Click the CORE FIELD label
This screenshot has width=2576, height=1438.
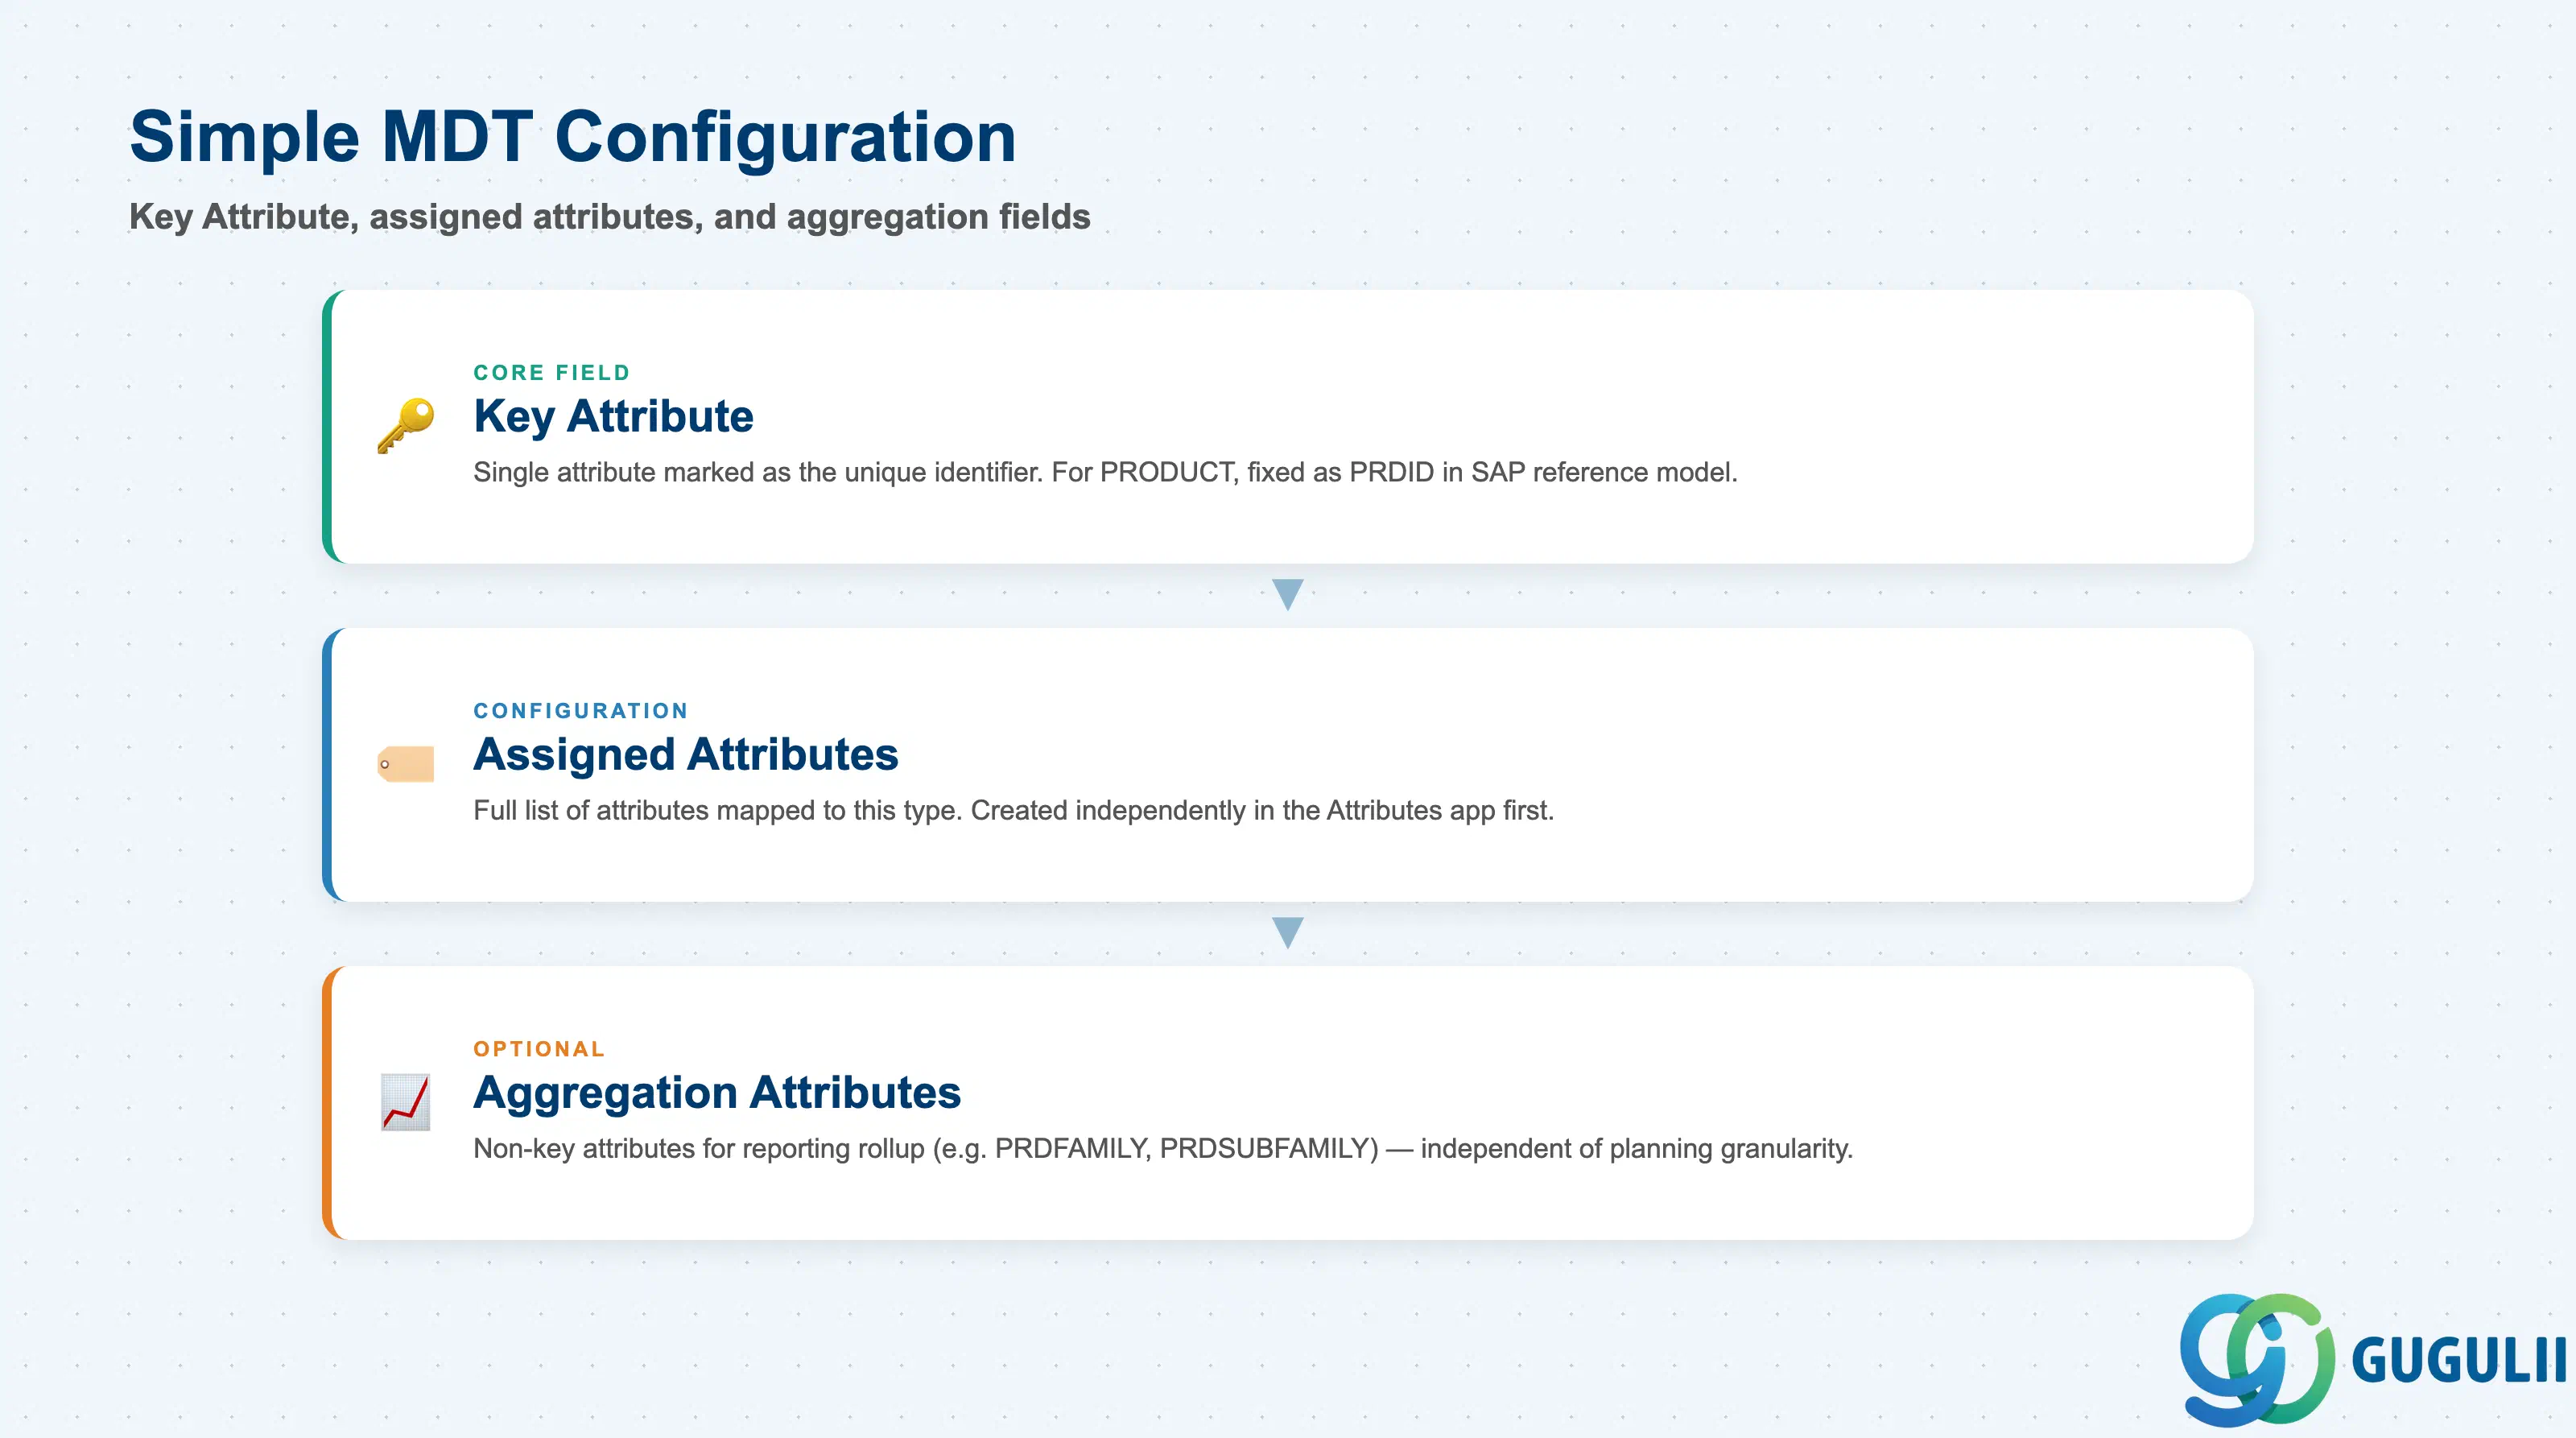(x=552, y=372)
